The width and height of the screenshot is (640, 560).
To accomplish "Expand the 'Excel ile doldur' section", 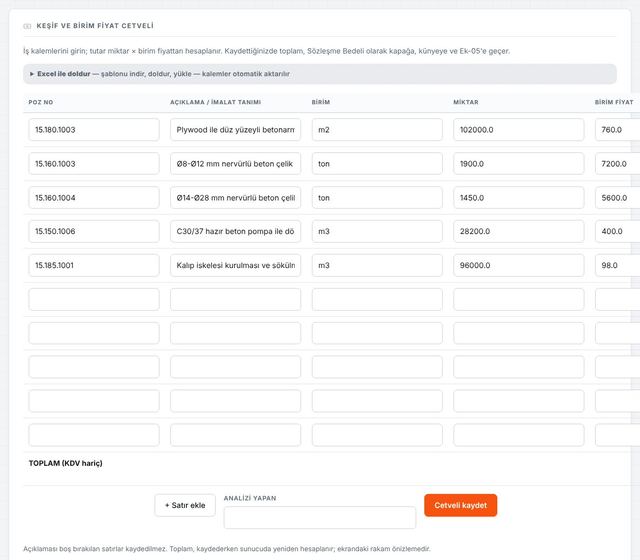I will (x=320, y=74).
